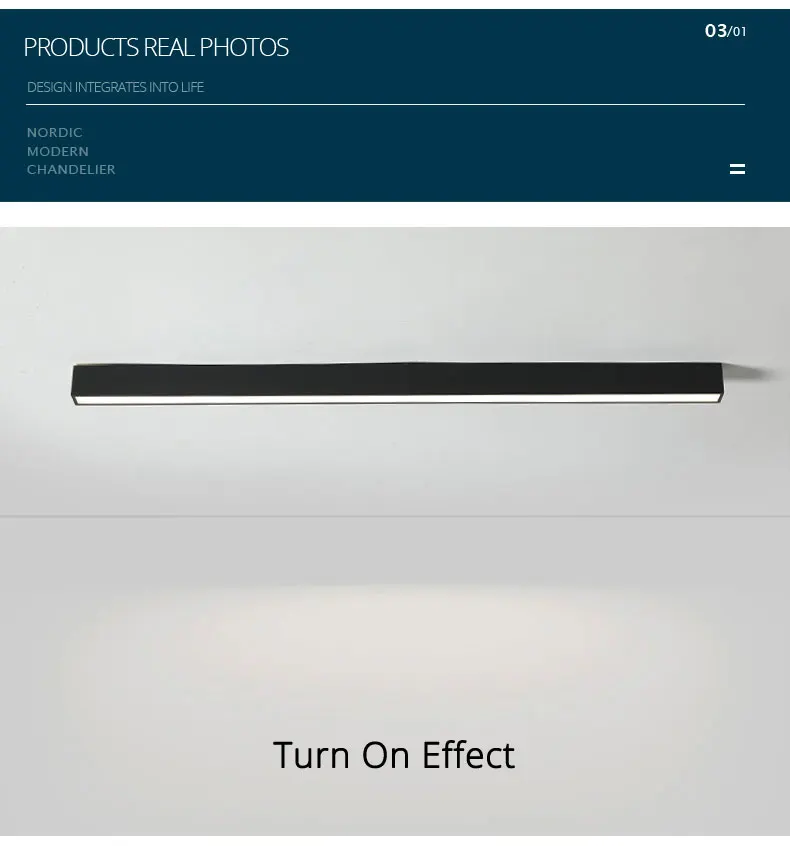The height and width of the screenshot is (846, 790).
Task: Click the small /01 page total
Action: click(737, 32)
